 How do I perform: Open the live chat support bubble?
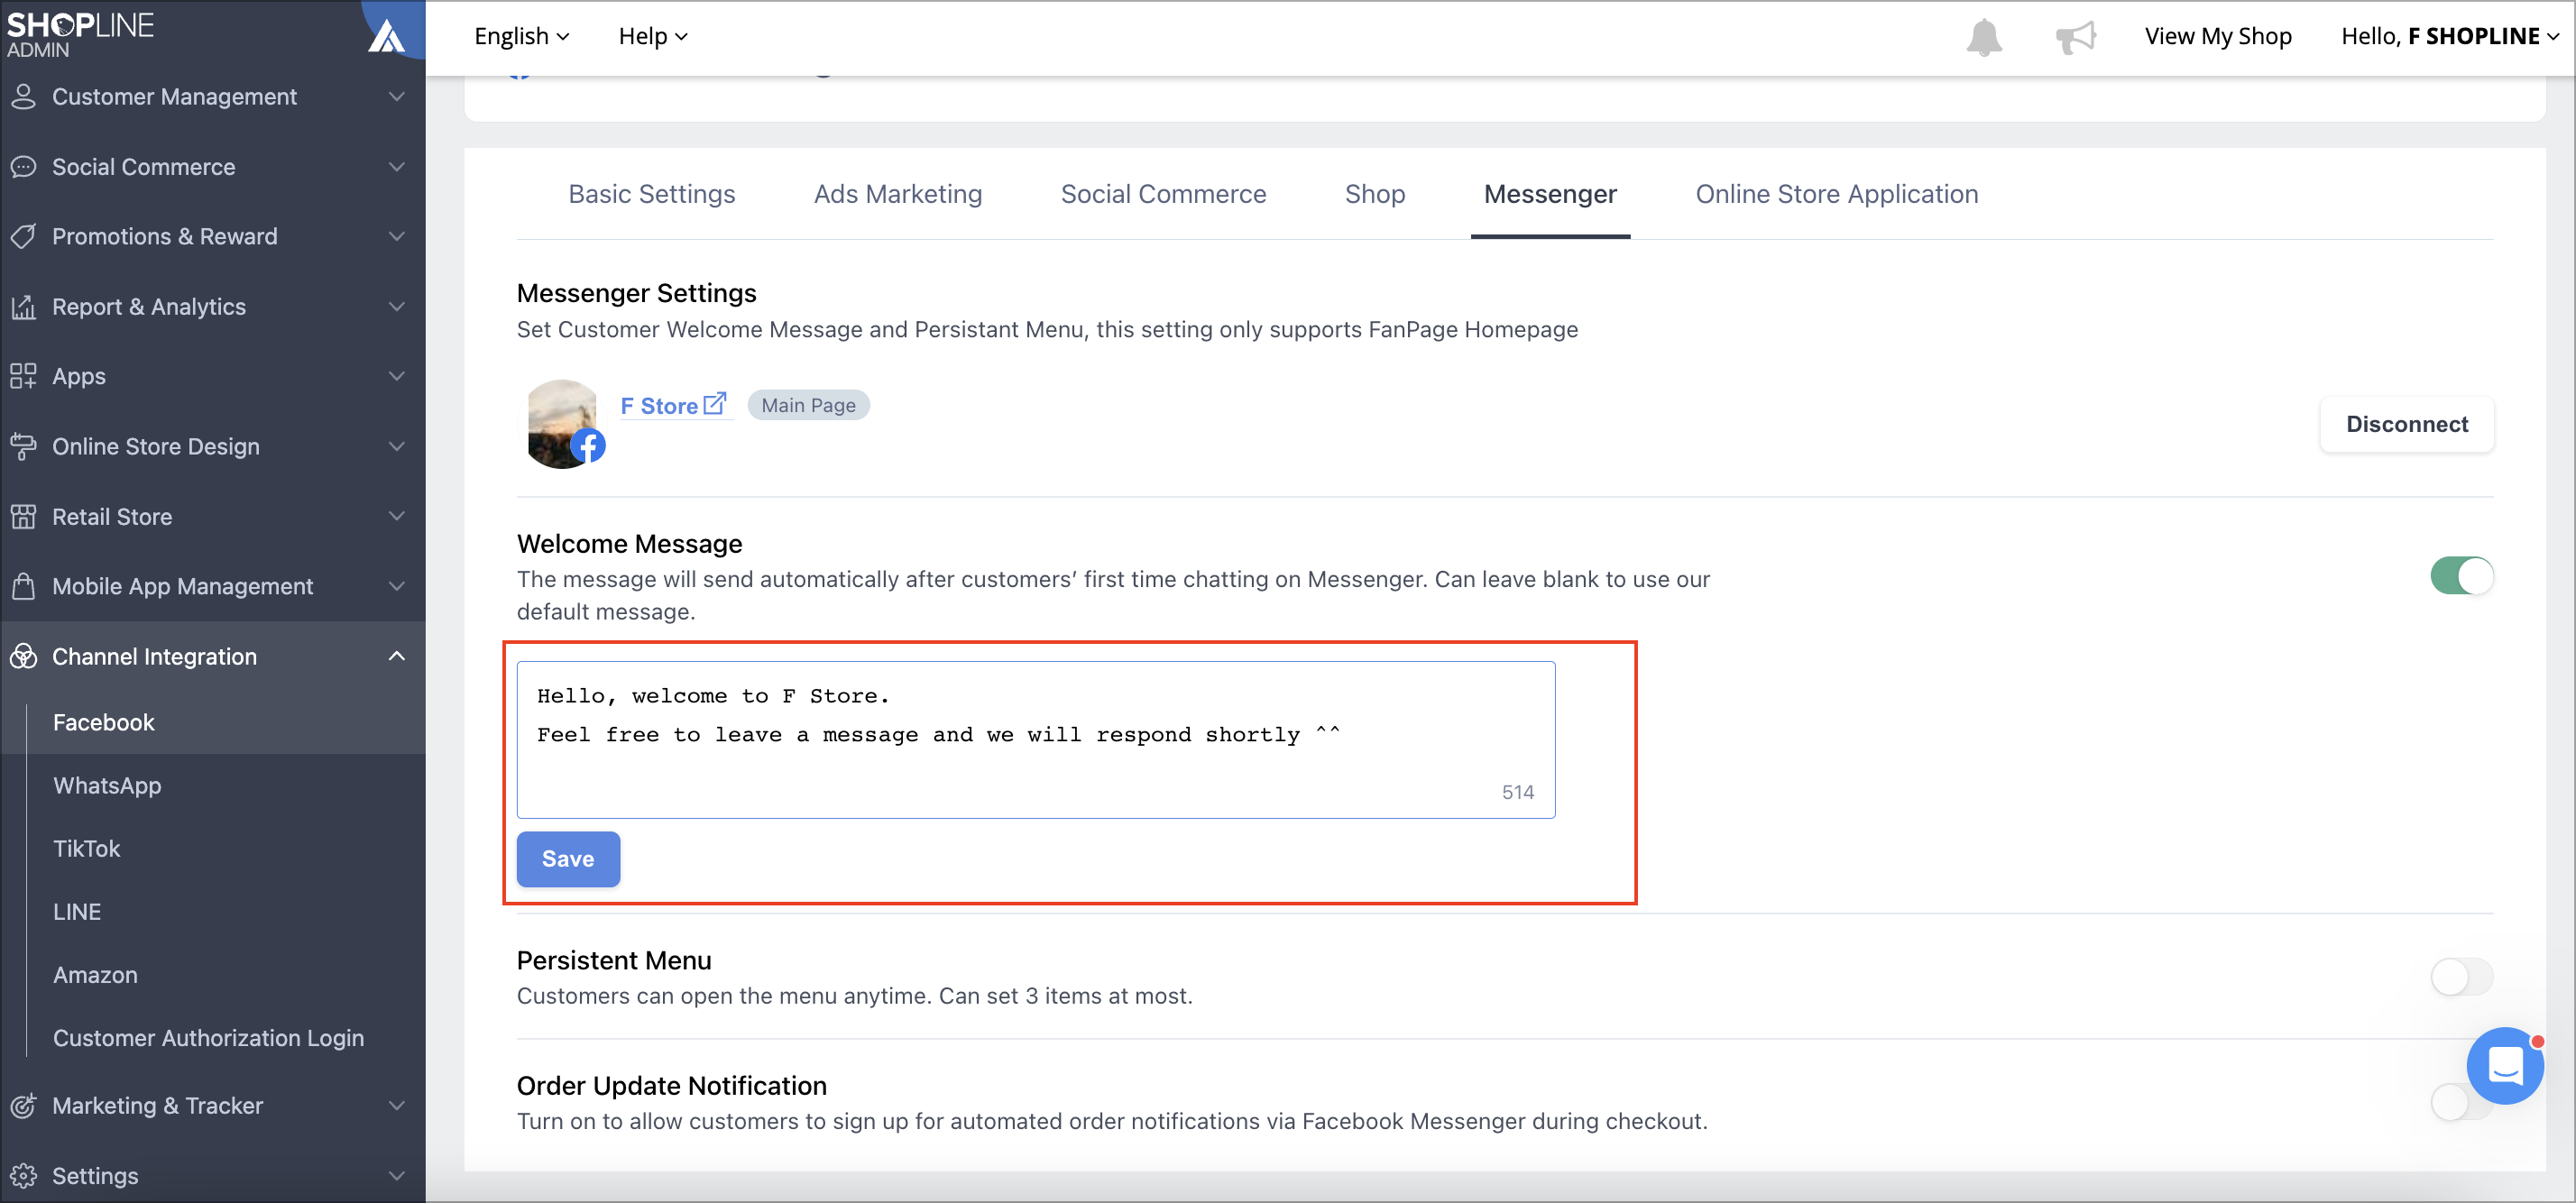click(2504, 1065)
